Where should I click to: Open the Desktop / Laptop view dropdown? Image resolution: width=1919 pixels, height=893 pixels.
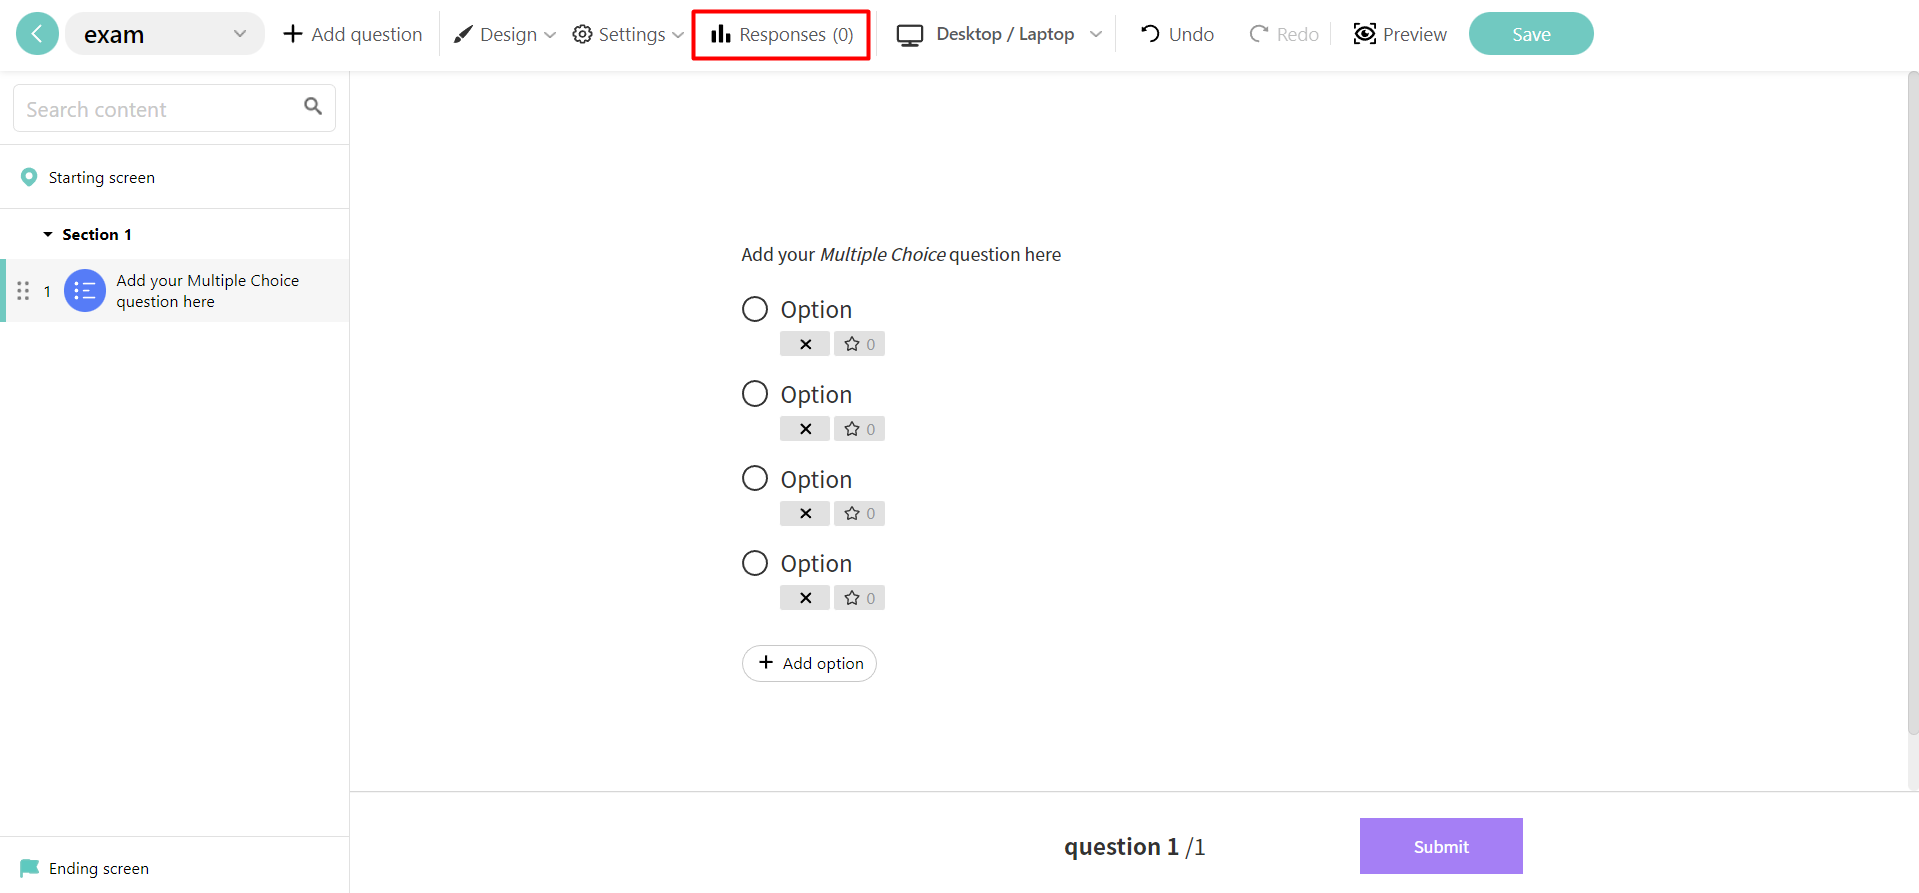(1097, 33)
